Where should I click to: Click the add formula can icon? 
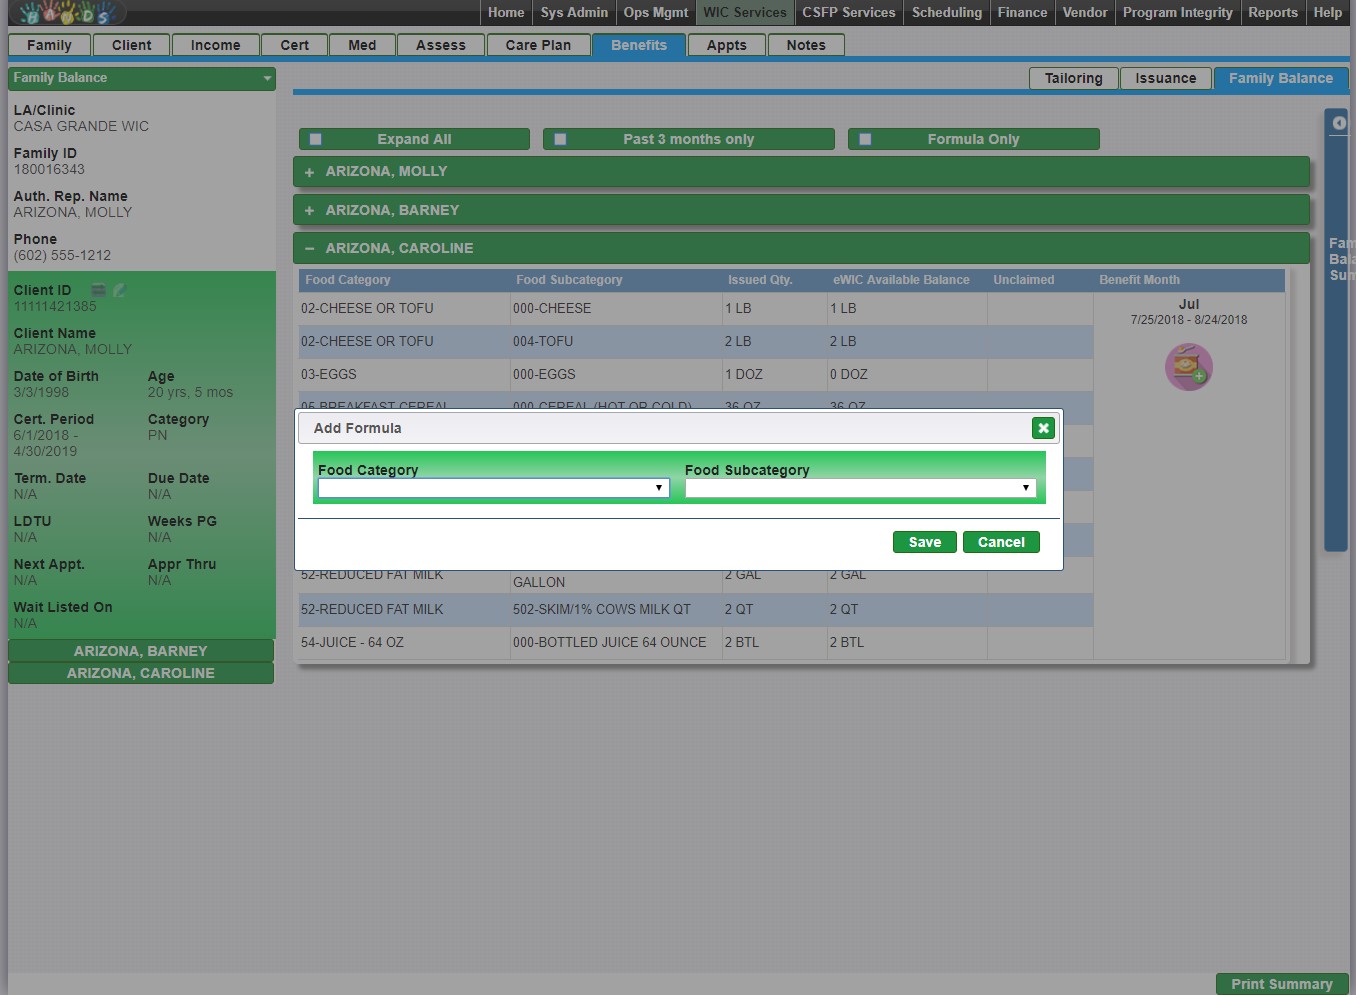(1188, 367)
